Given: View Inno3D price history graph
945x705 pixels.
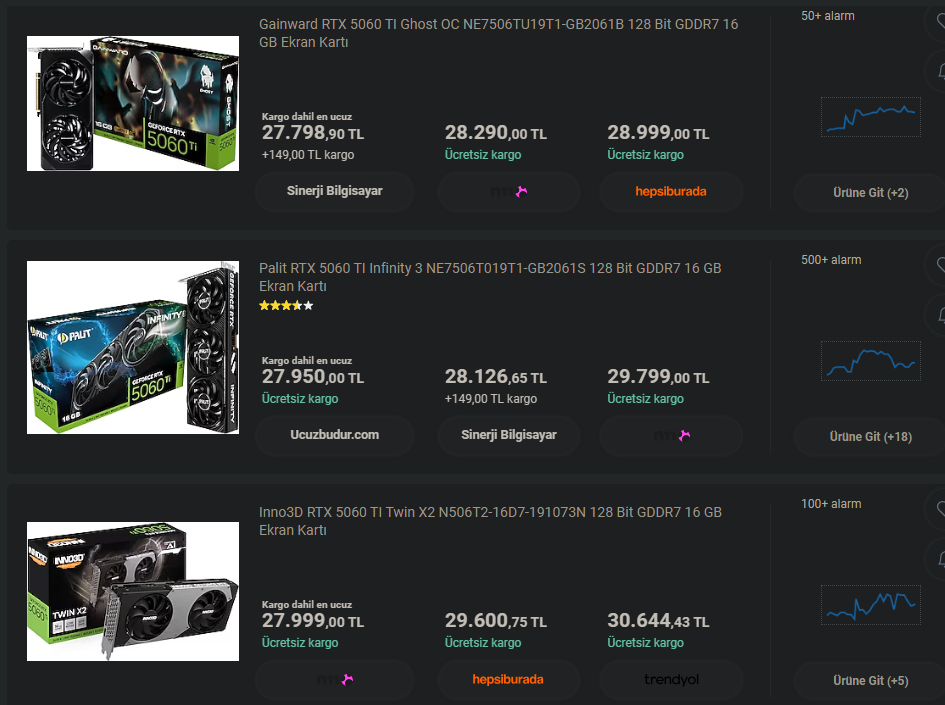Looking at the screenshot, I should pos(871,605).
